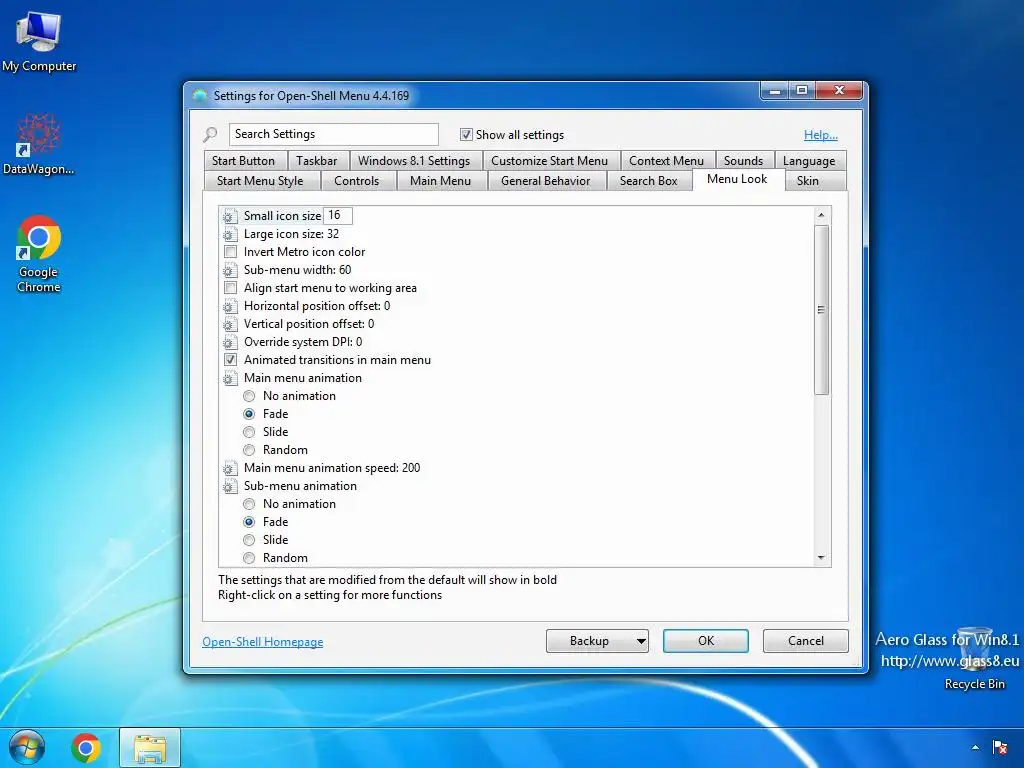Open the Windows Start button

tap(27, 748)
